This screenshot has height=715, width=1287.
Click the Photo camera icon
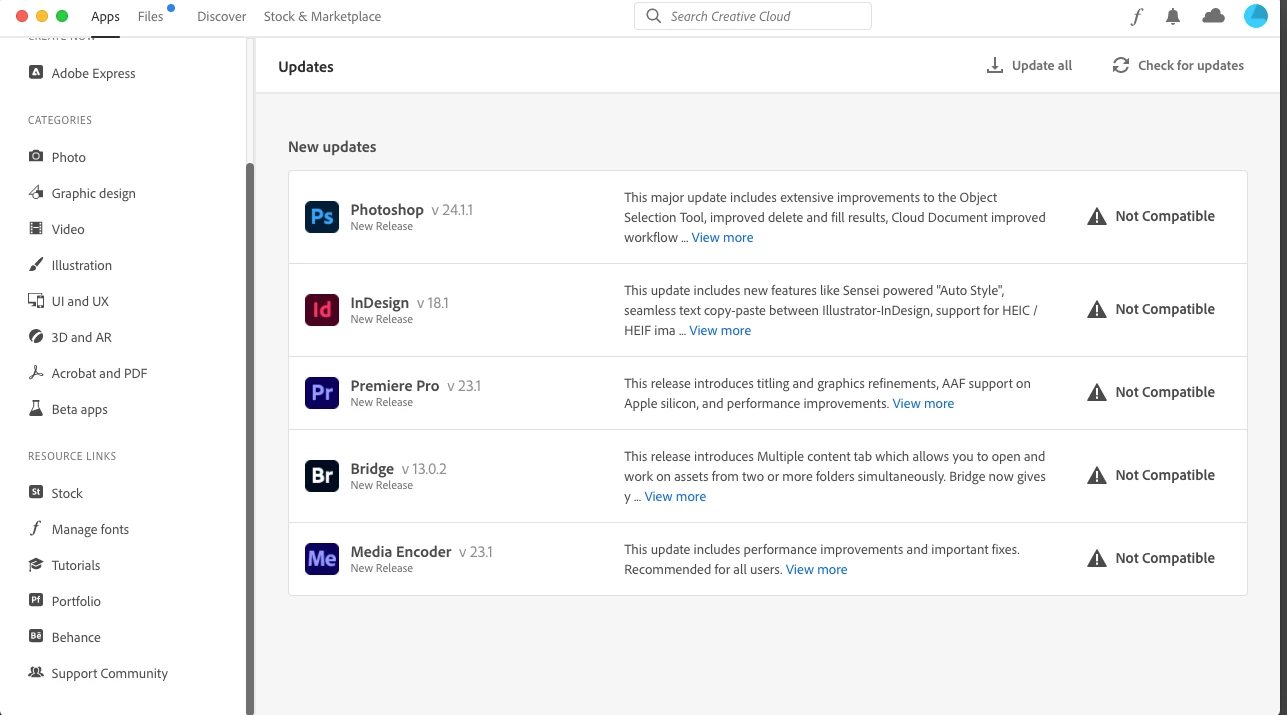pyautogui.click(x=36, y=157)
